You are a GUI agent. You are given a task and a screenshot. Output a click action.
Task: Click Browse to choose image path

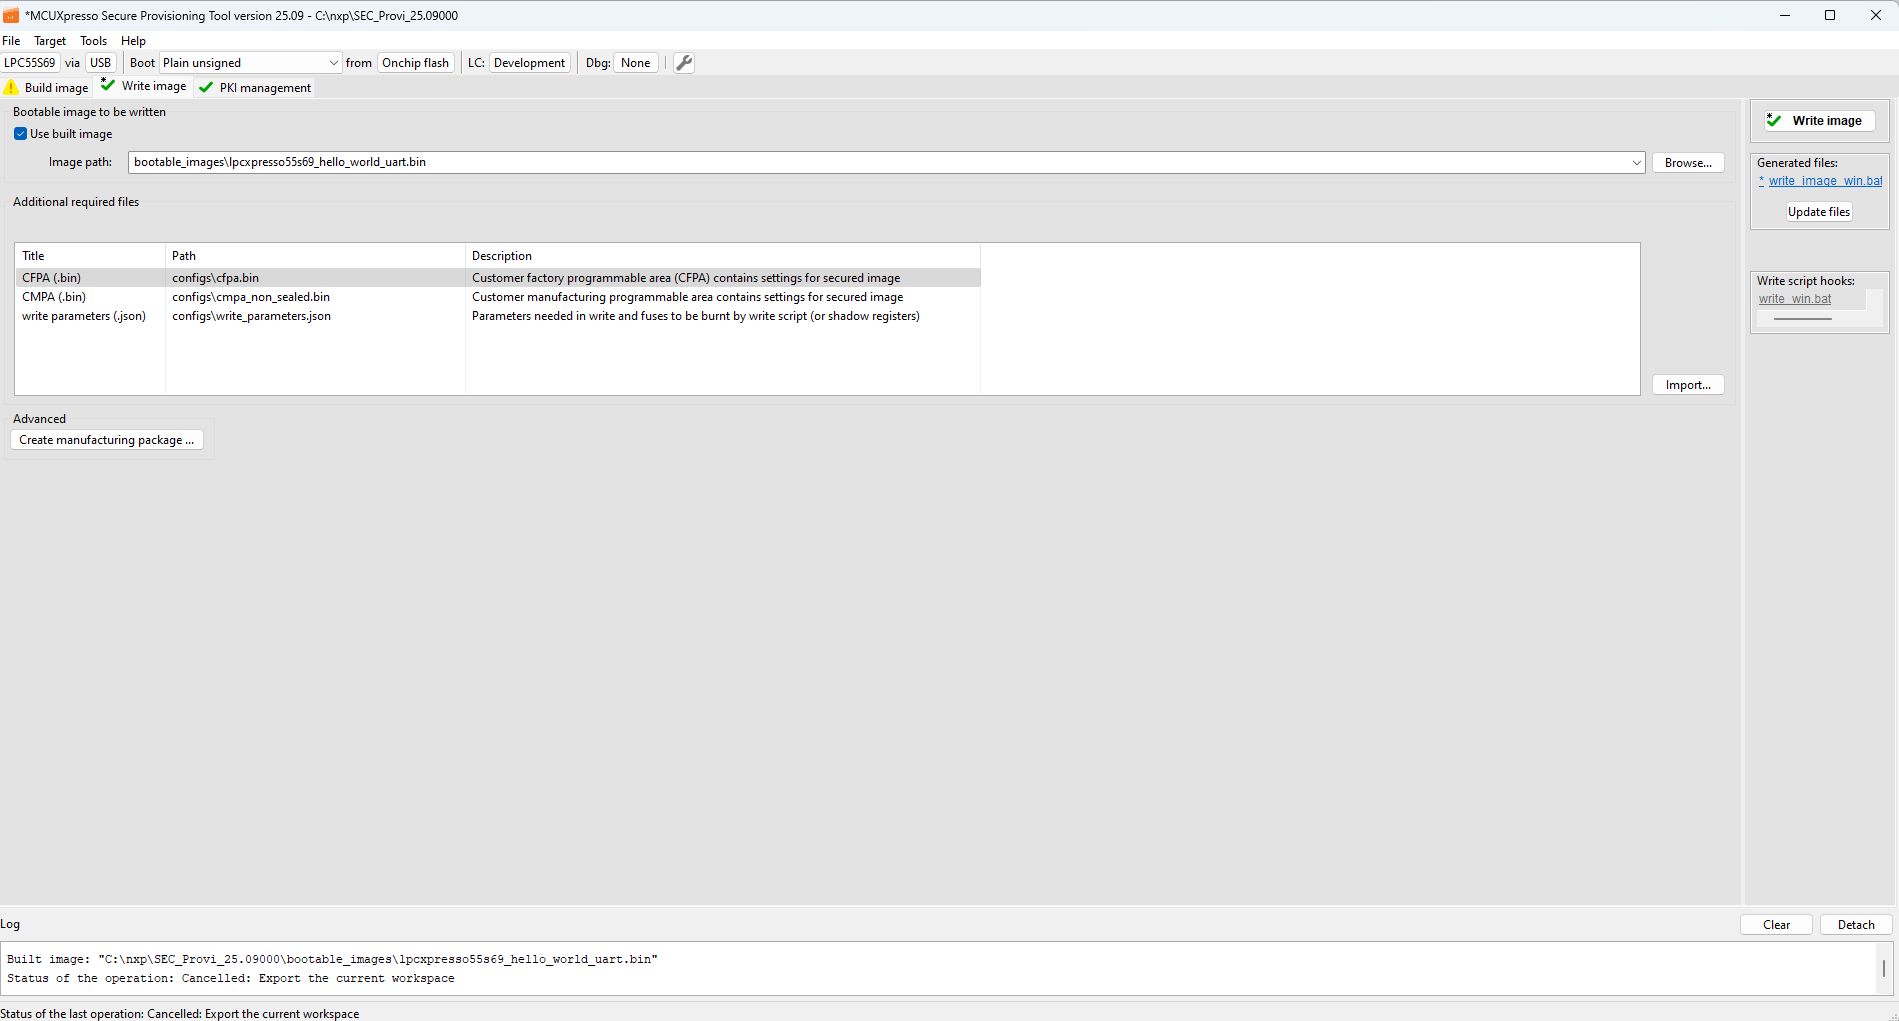(x=1687, y=163)
